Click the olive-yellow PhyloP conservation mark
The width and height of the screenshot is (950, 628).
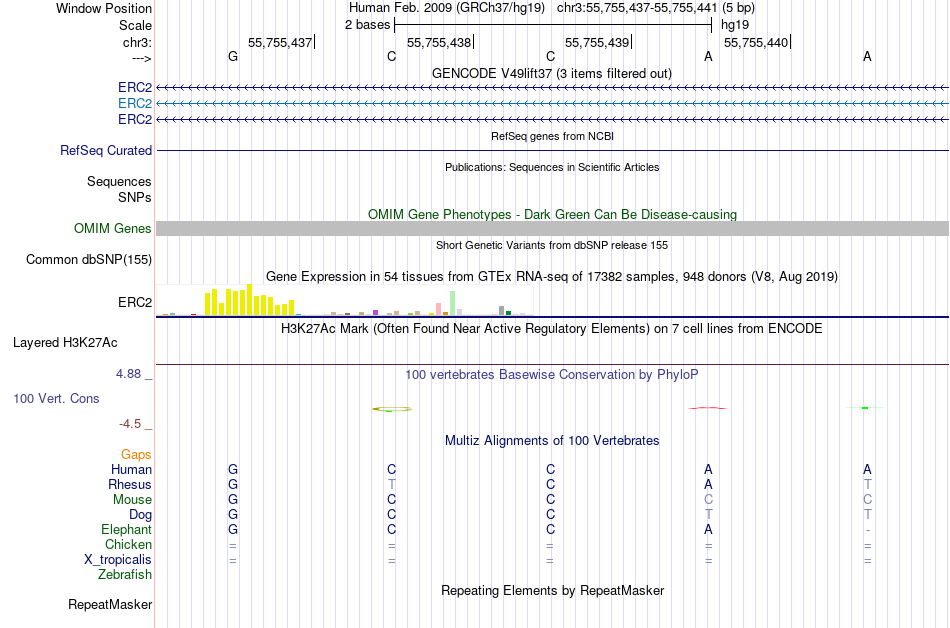[x=392, y=409]
